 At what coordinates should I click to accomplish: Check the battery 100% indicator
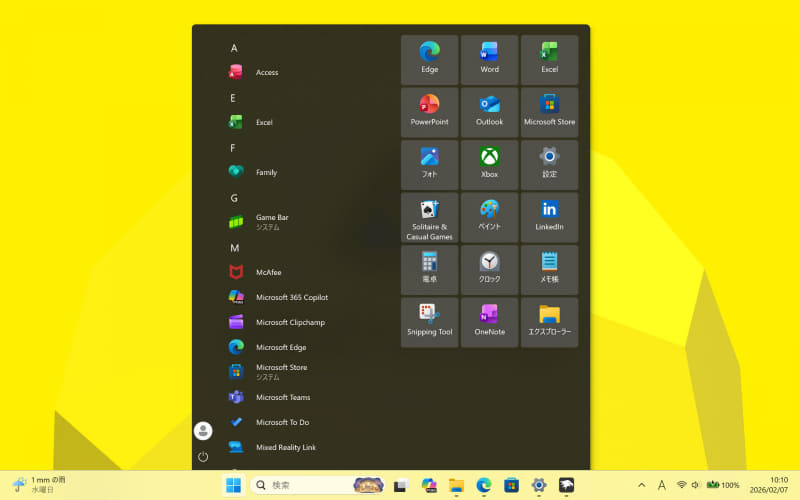click(x=723, y=485)
